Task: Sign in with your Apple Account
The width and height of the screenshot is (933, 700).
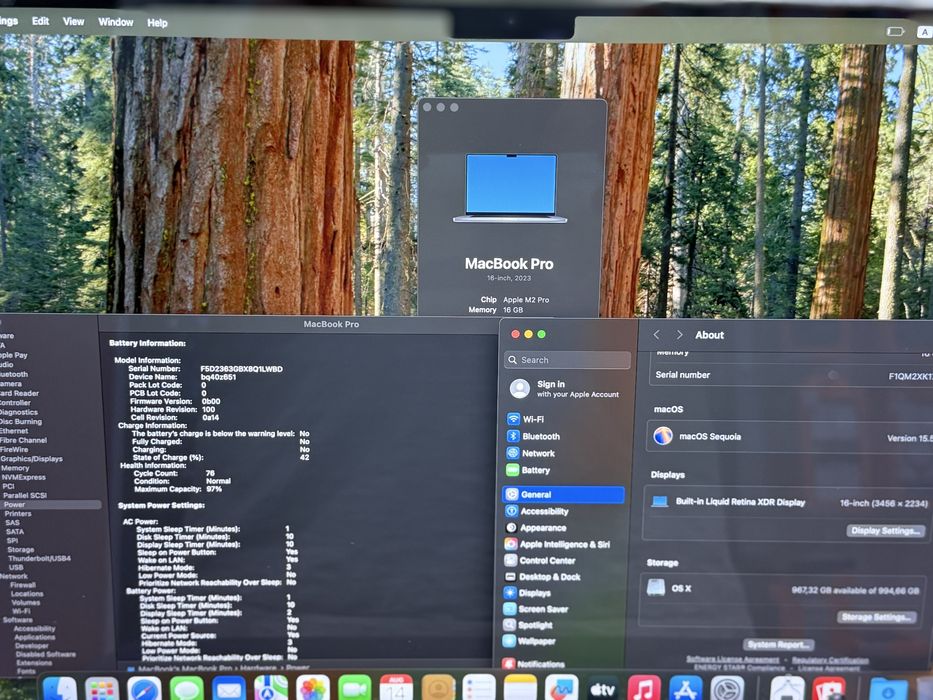Action: pyautogui.click(x=565, y=389)
